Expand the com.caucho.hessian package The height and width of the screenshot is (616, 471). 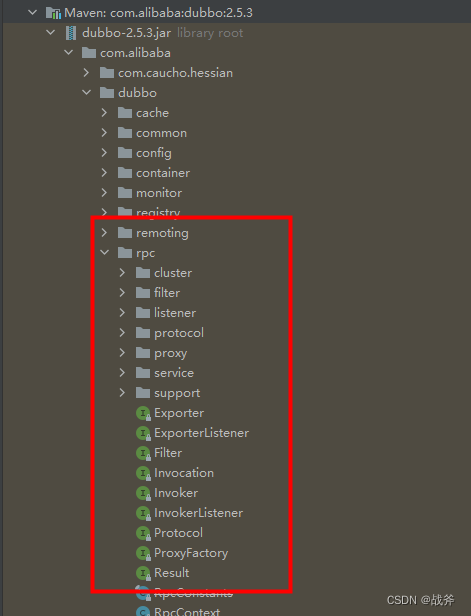click(x=86, y=73)
